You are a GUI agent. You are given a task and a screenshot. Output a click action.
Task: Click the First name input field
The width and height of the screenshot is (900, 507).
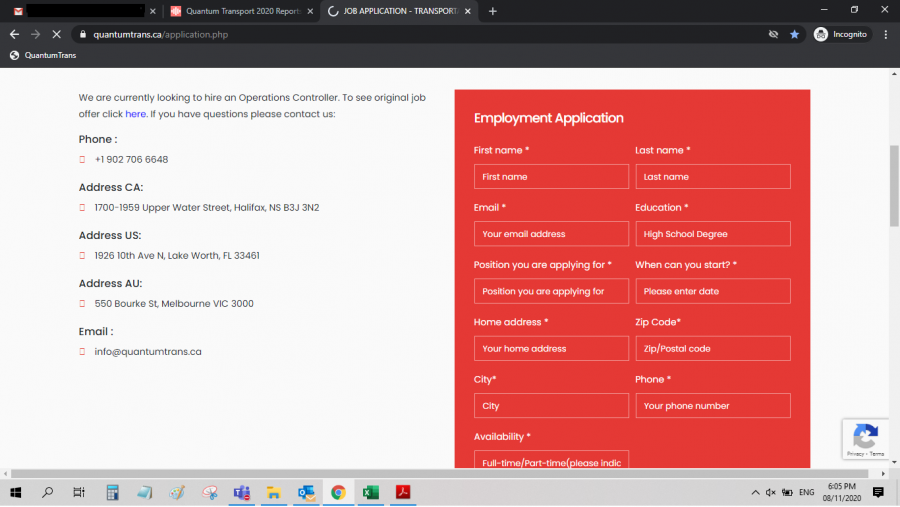tap(551, 176)
